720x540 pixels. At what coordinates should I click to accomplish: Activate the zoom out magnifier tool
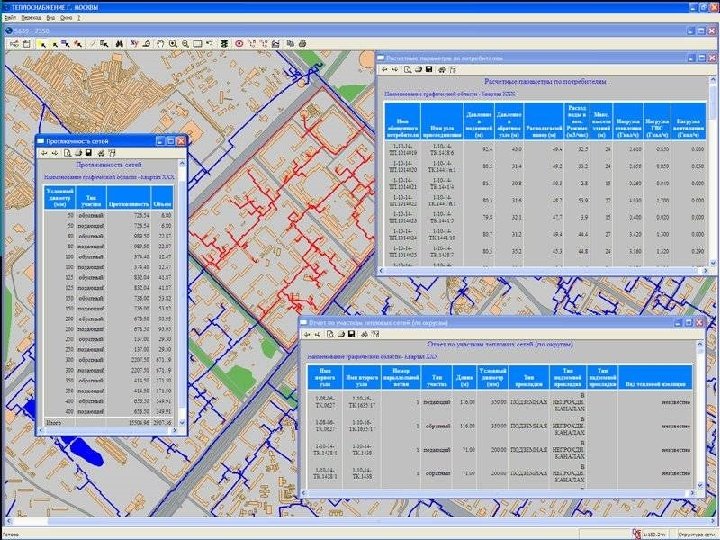point(185,44)
